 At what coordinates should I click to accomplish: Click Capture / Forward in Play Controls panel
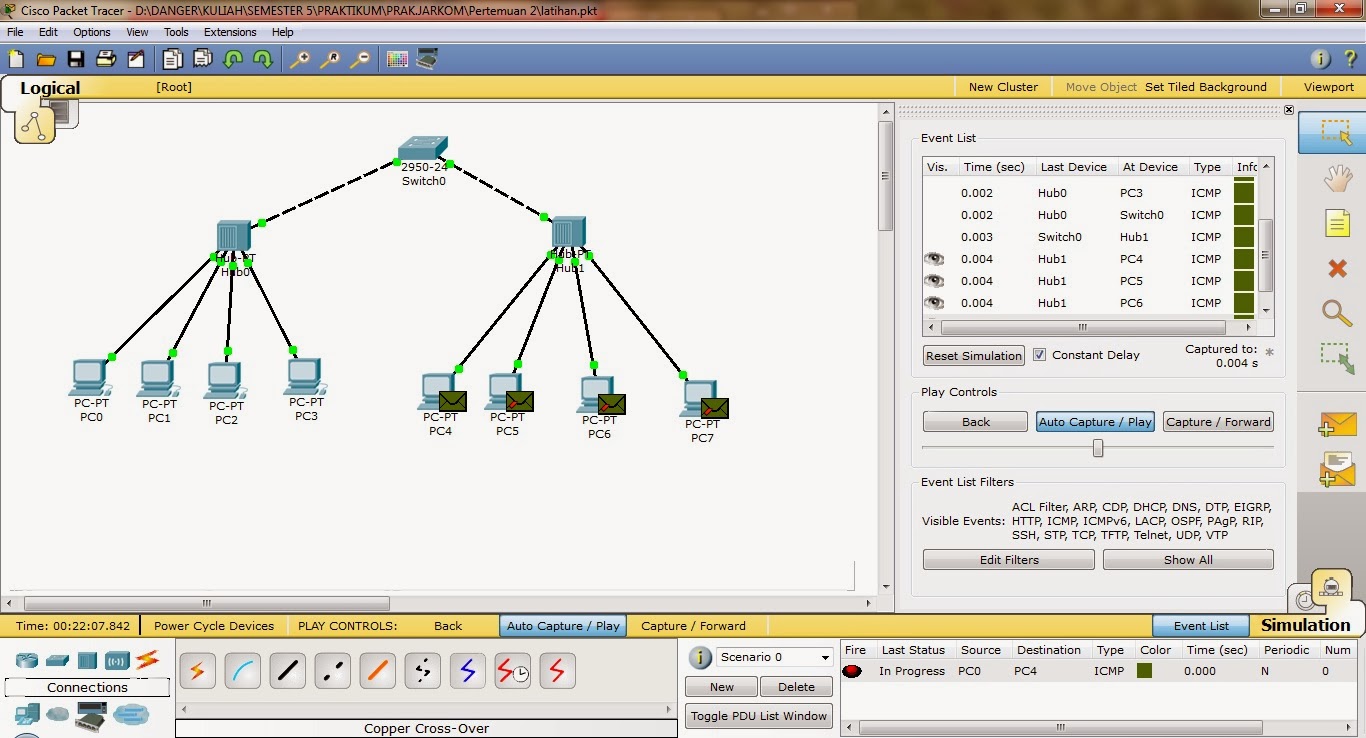tap(1218, 422)
